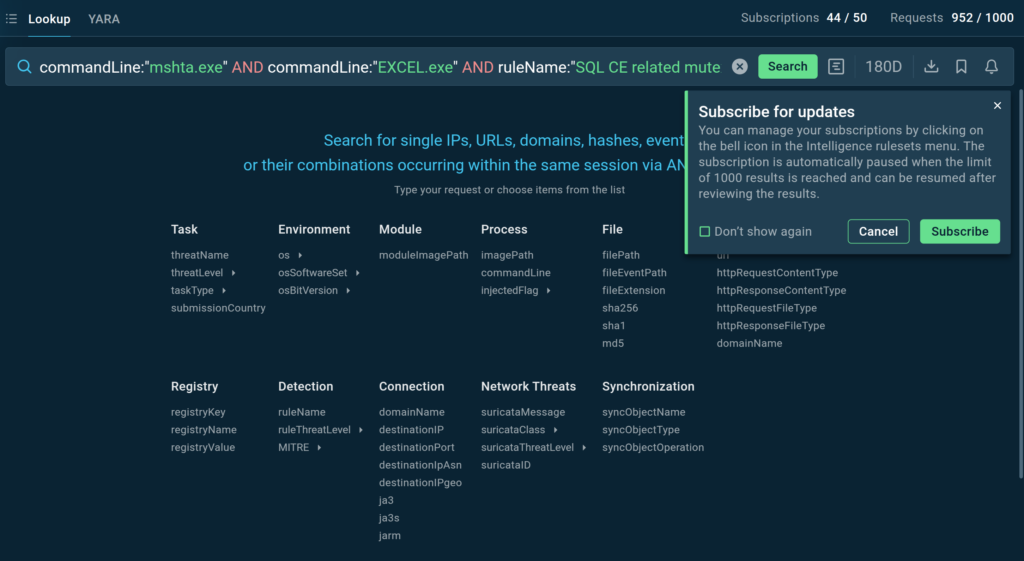Open the list menu icon next to Lookup
The width and height of the screenshot is (1024, 561).
[x=11, y=19]
